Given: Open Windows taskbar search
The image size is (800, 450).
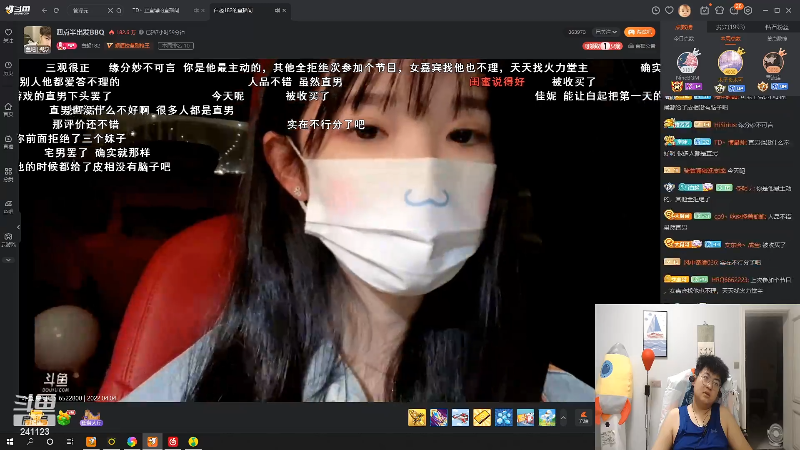Looking at the screenshot, I should [30, 442].
